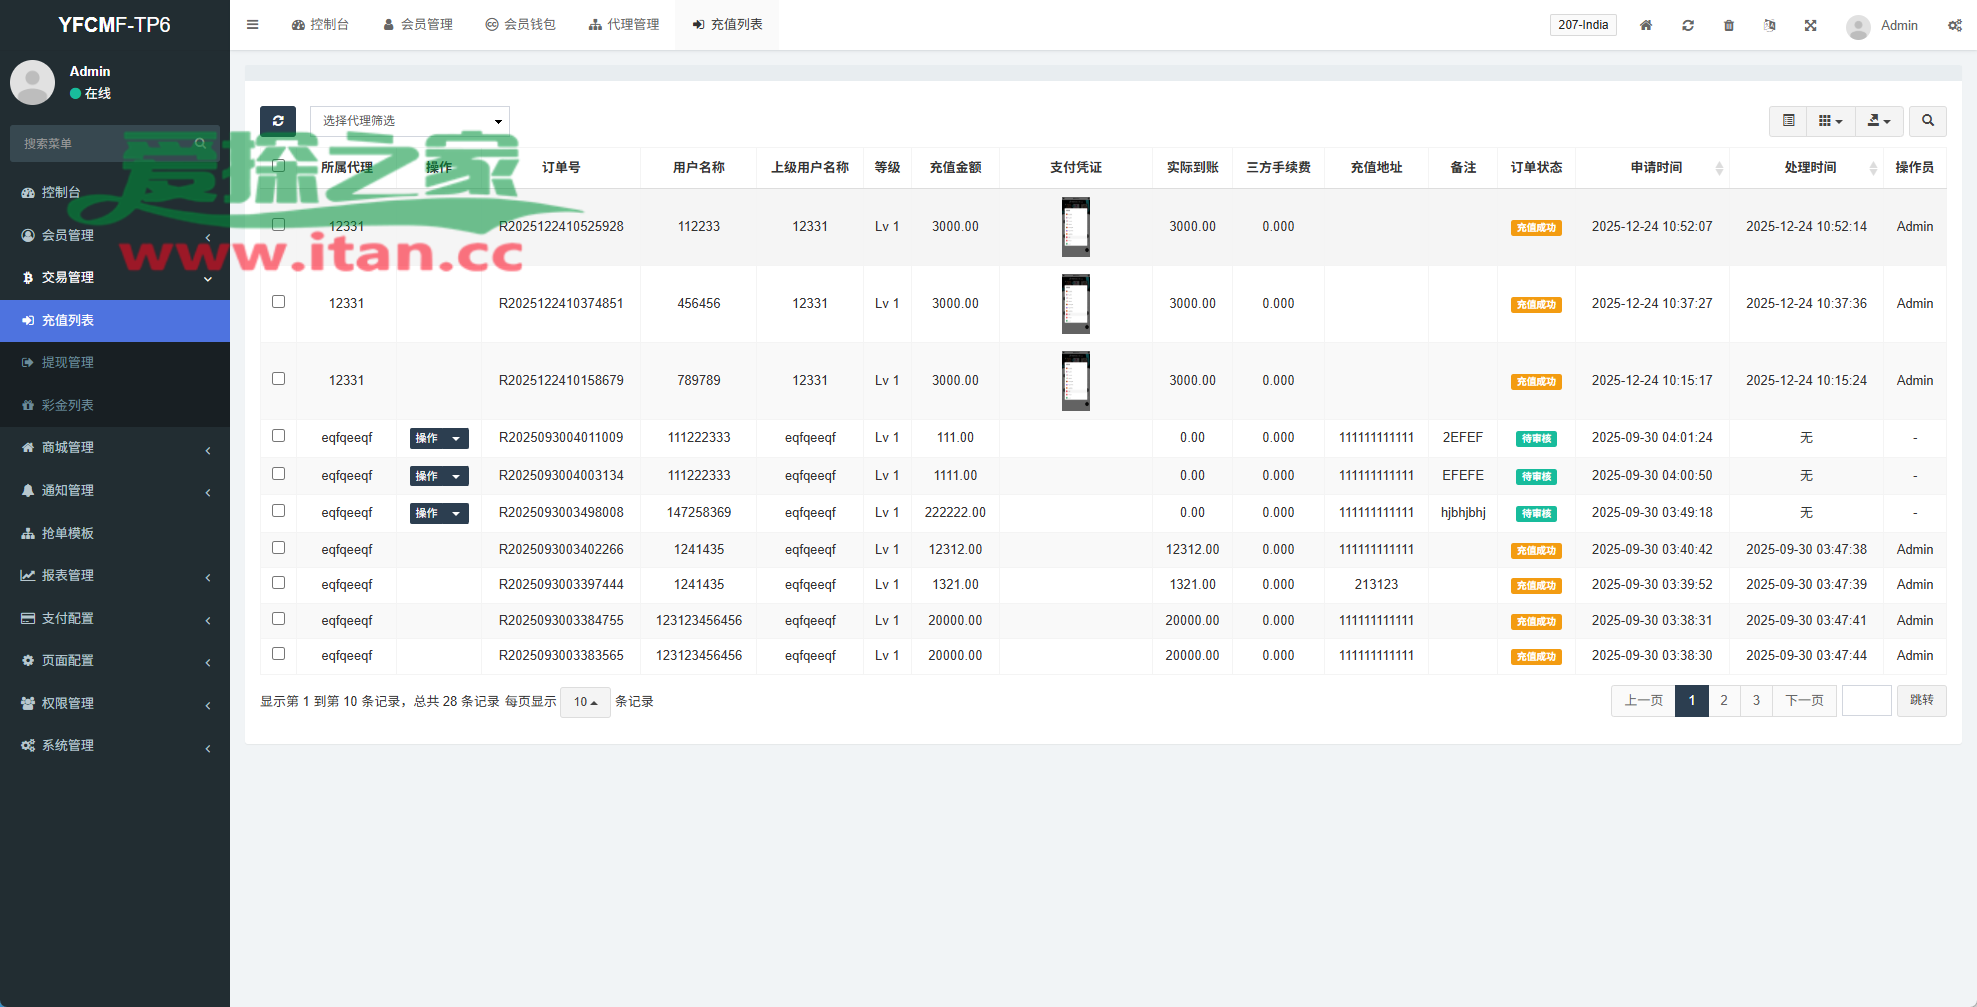Open 提现管理 in sidebar

pyautogui.click(x=68, y=362)
